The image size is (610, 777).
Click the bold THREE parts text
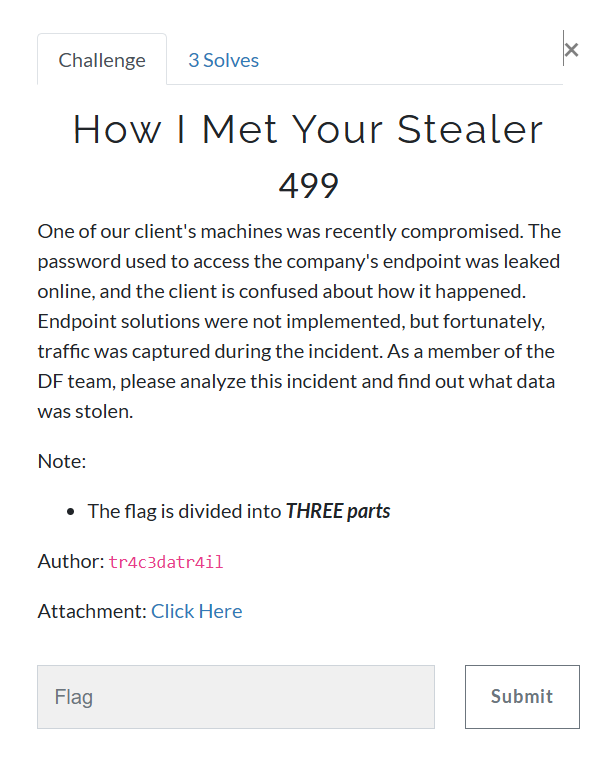tap(338, 511)
